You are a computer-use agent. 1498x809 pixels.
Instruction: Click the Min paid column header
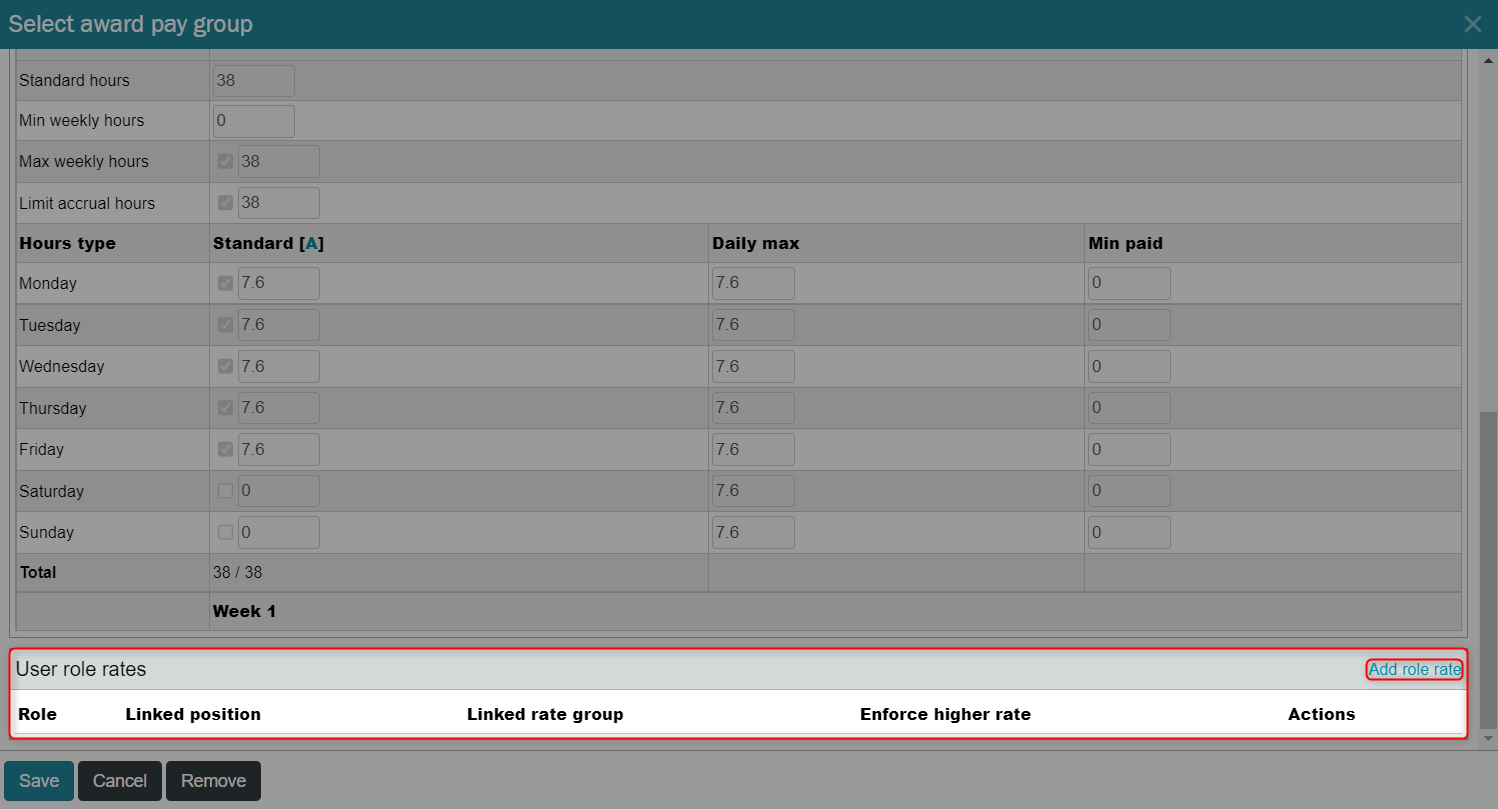1125,243
